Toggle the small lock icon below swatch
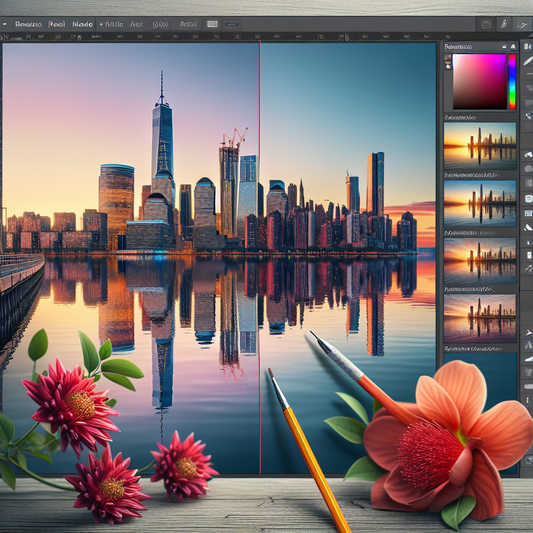The image size is (533, 533). [448, 66]
